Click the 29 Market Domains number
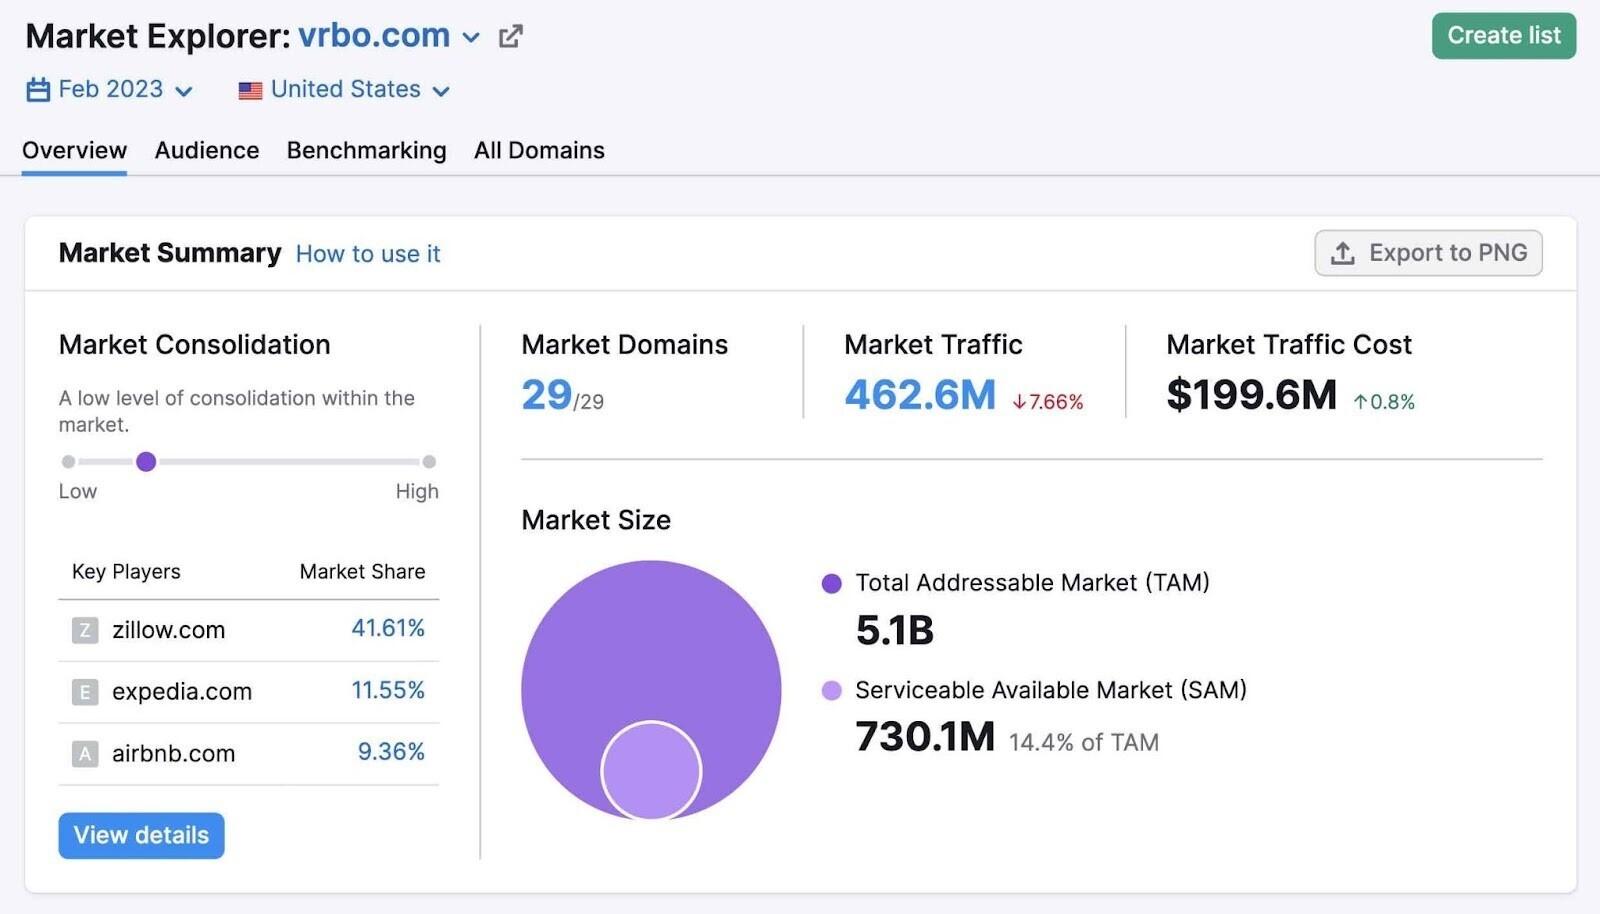Screen dimensions: 1600x914 [547, 395]
